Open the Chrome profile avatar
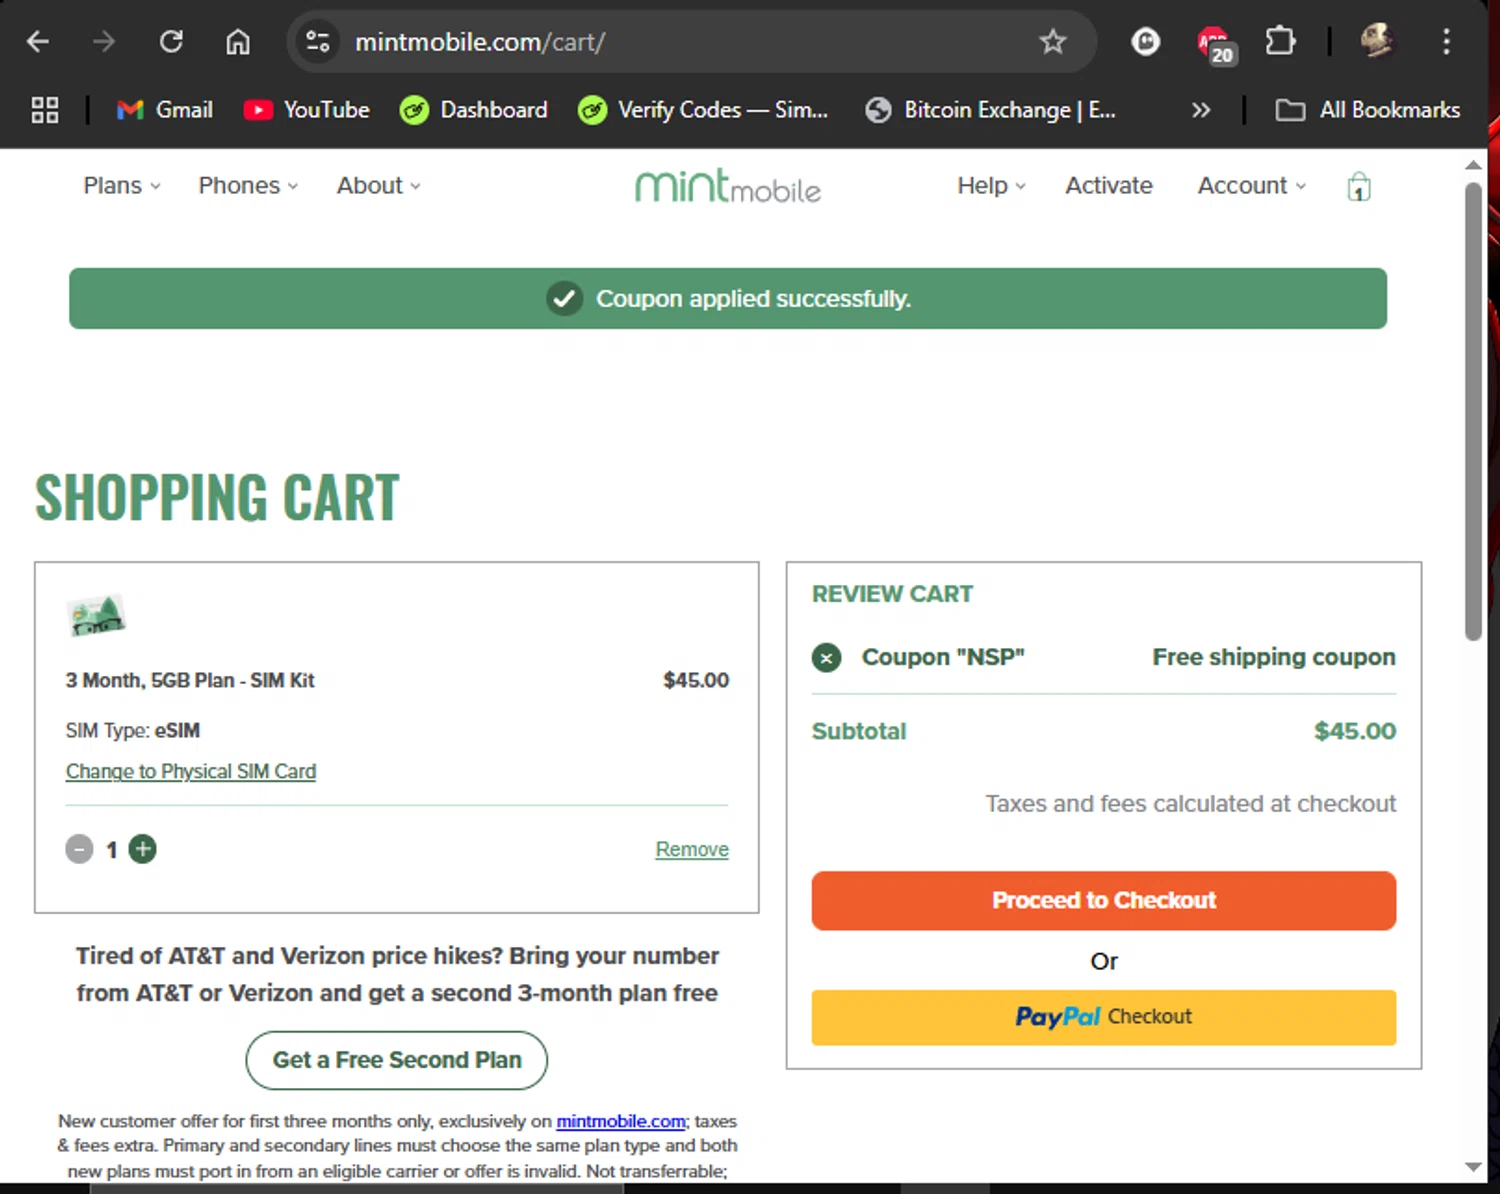 1377,41
